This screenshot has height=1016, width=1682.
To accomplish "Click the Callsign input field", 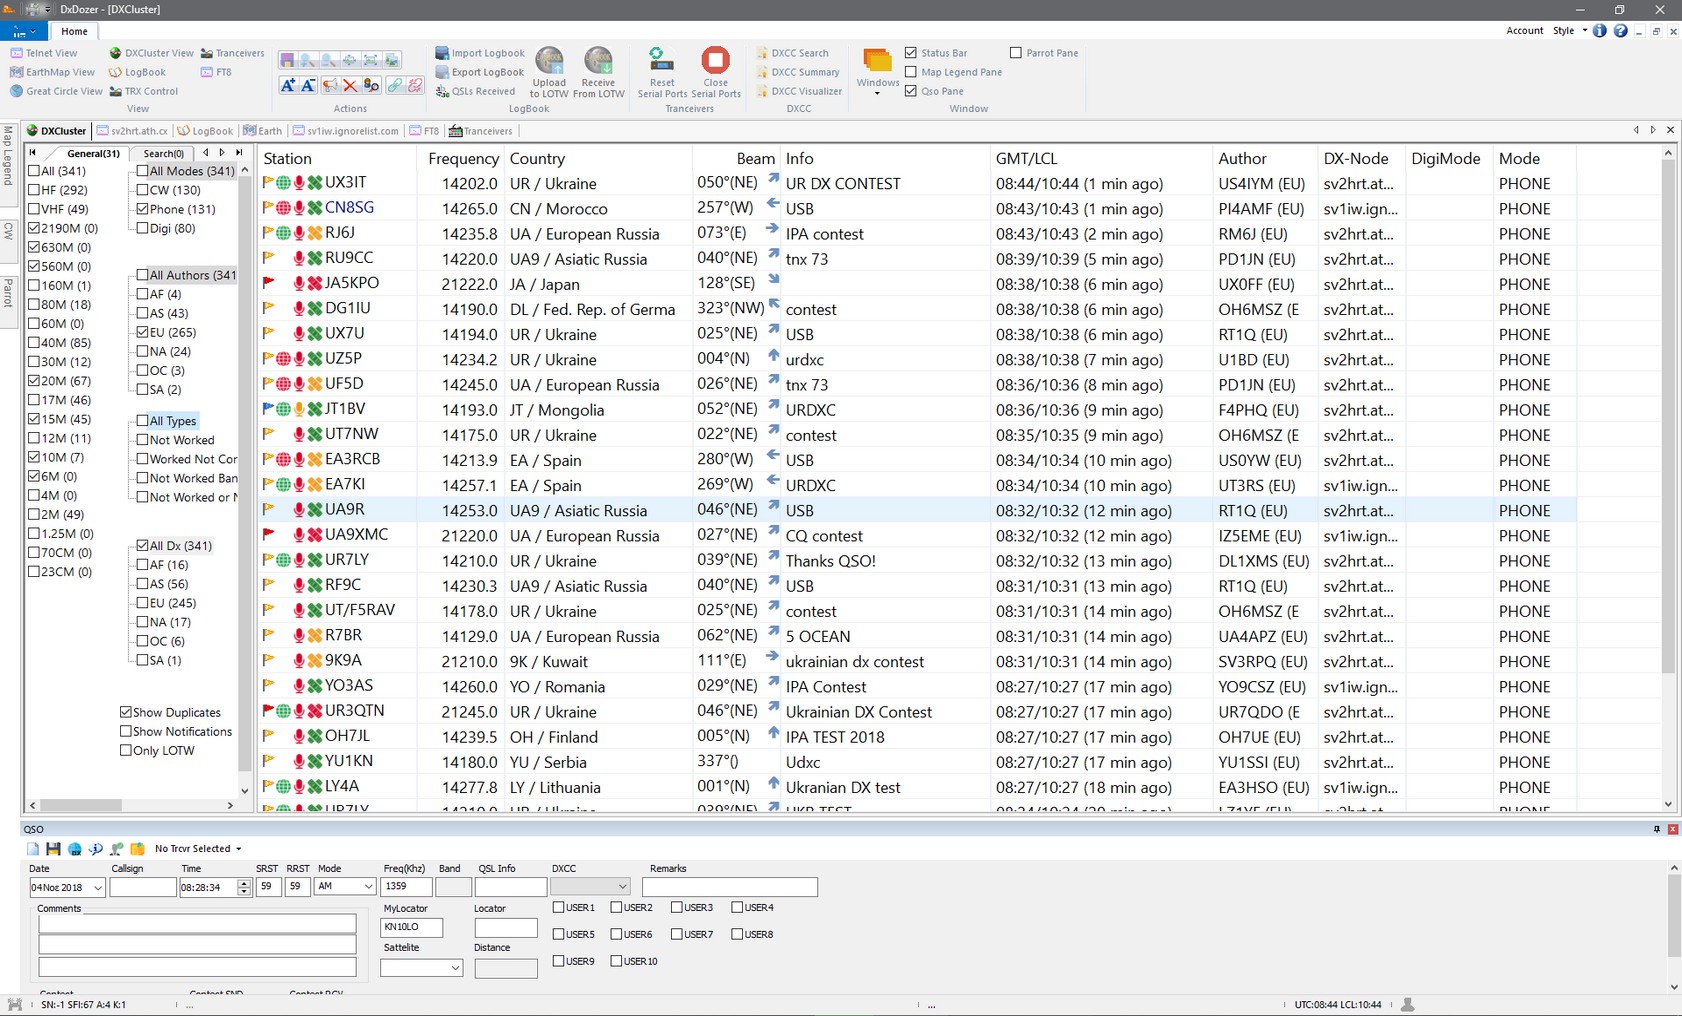I will 143,887.
